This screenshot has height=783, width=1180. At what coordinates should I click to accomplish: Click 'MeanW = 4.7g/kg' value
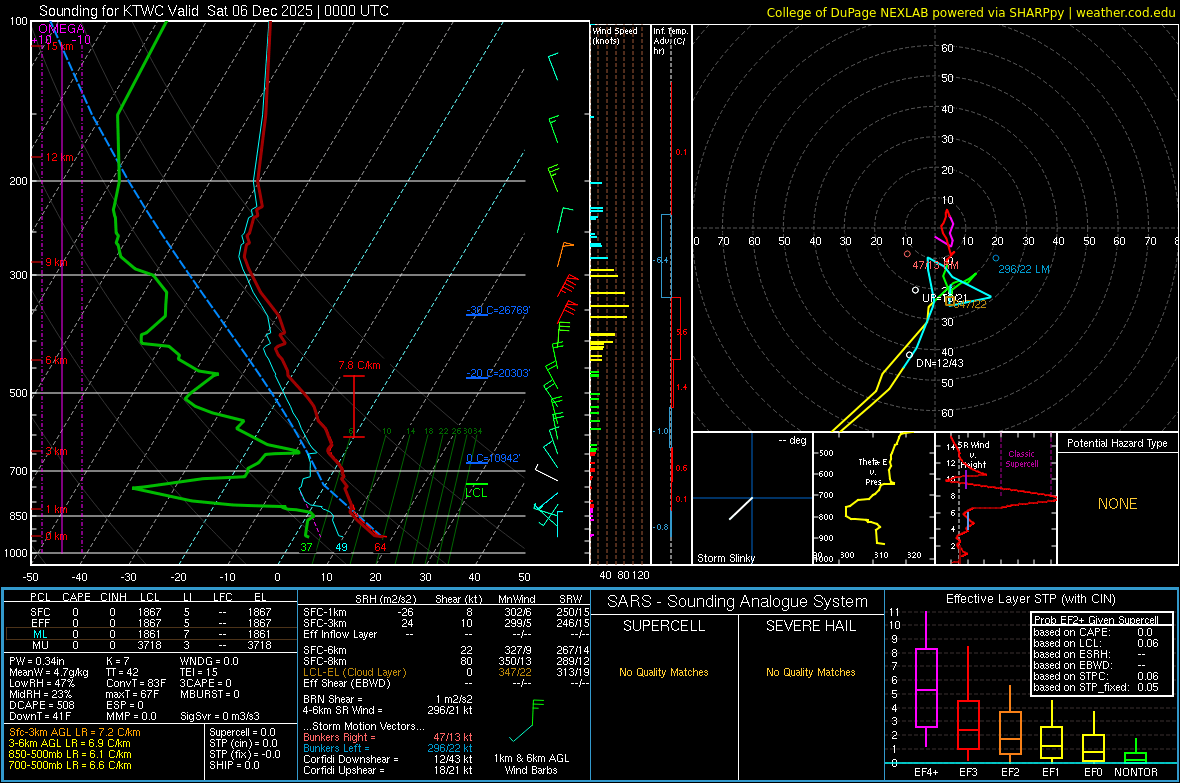click(x=48, y=672)
